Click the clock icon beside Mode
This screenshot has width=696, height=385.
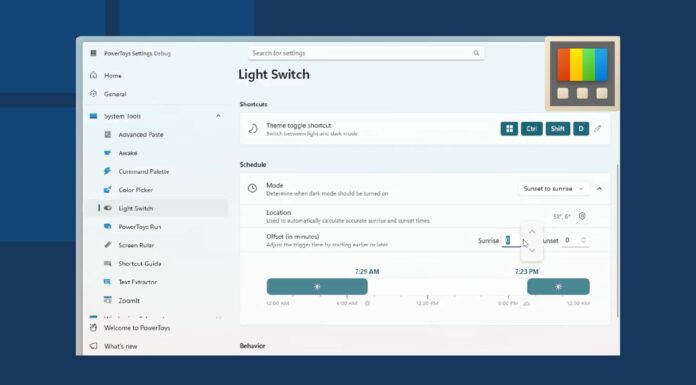pyautogui.click(x=252, y=188)
